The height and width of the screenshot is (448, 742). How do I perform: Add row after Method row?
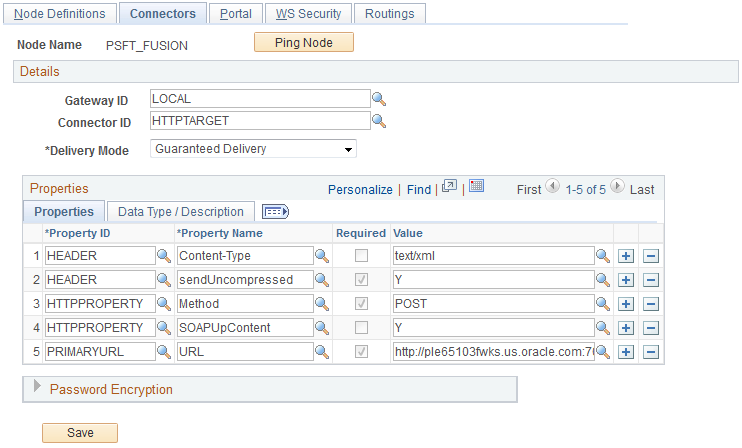[626, 304]
